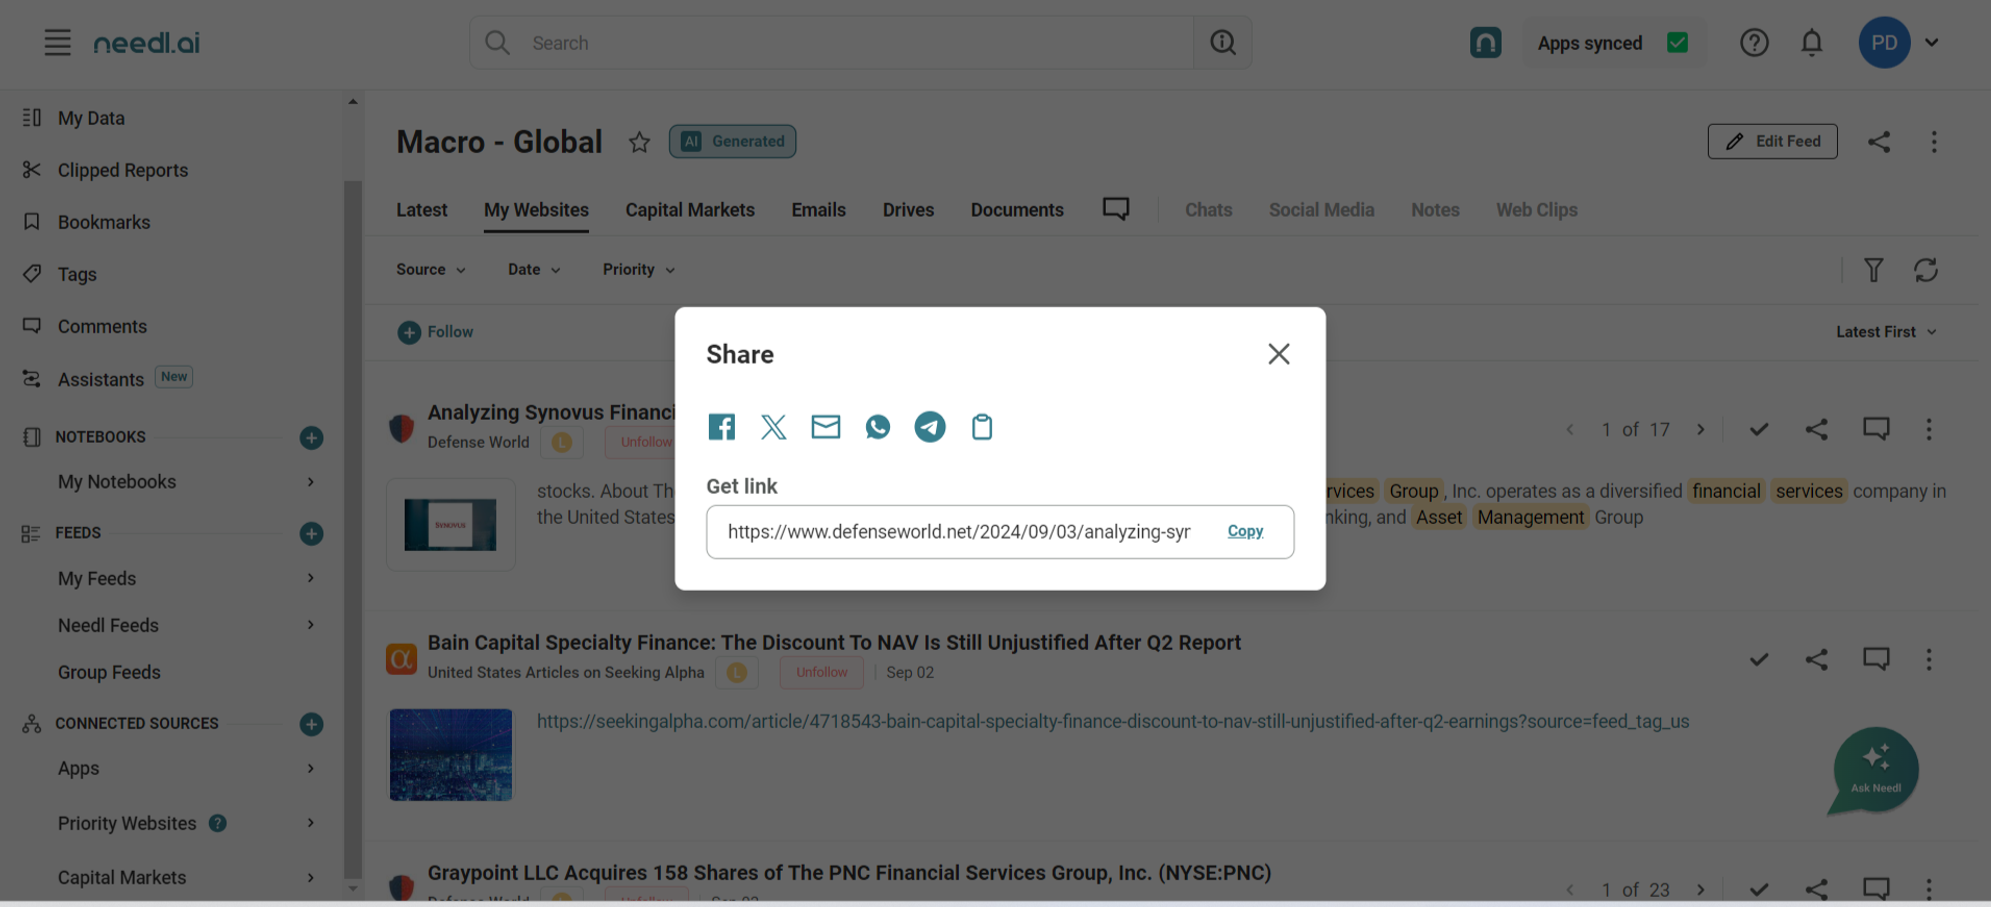
Task: Open the Needl app icon in header
Action: 1485,43
